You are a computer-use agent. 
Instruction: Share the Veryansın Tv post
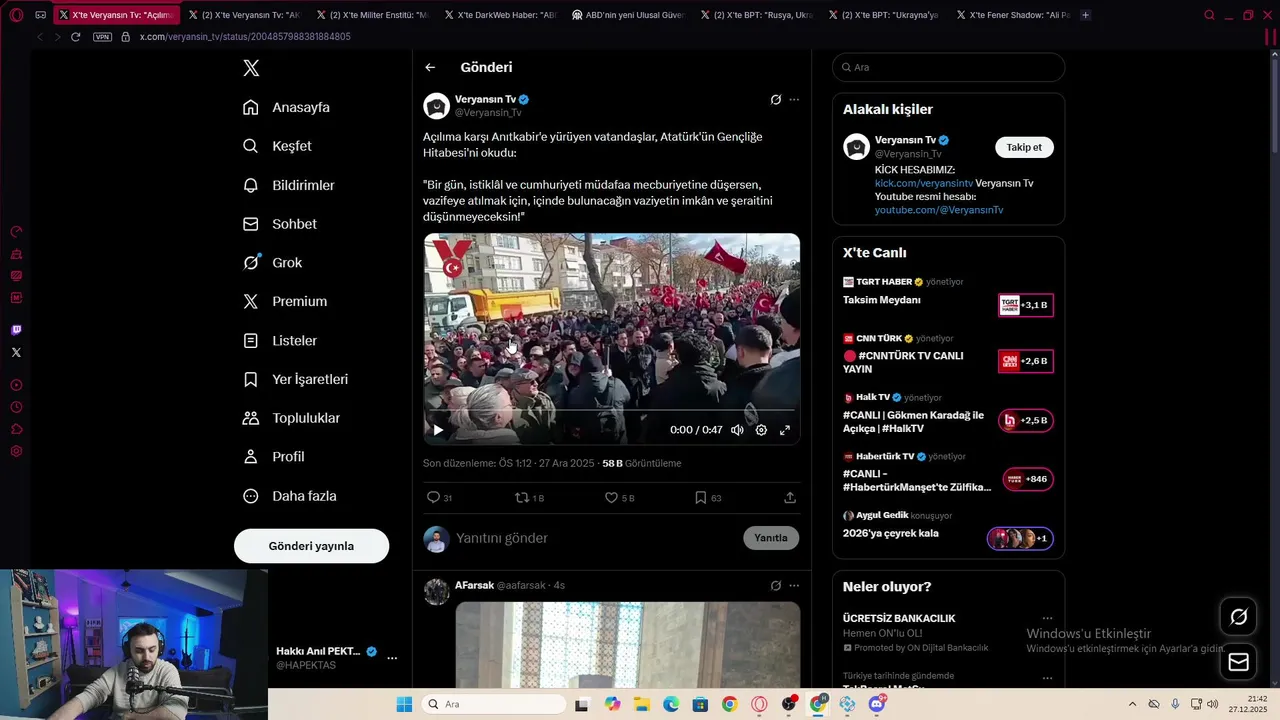coord(790,497)
